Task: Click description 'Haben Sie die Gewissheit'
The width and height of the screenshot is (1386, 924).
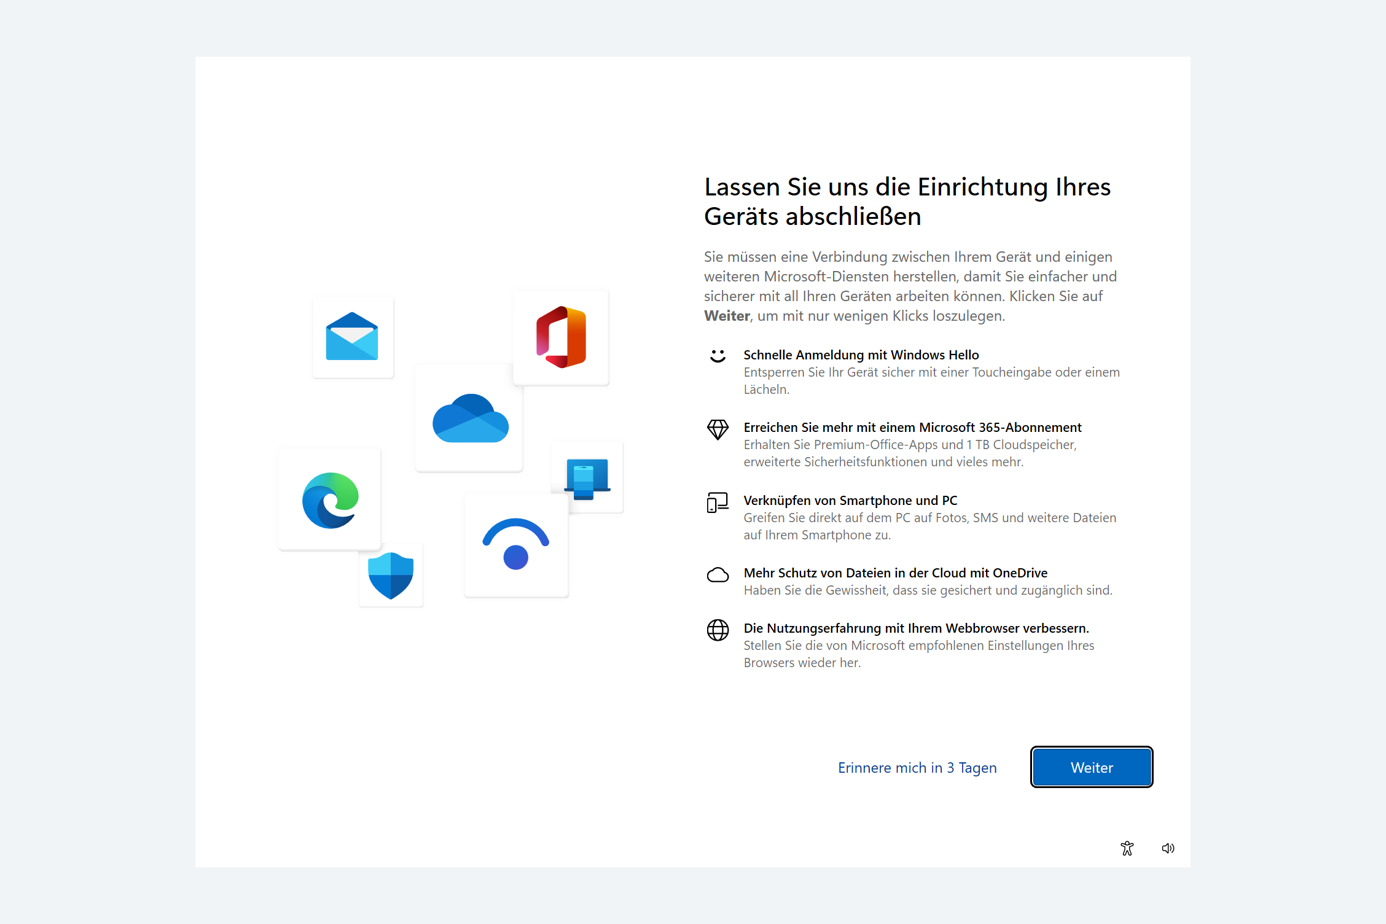Action: click(x=928, y=590)
